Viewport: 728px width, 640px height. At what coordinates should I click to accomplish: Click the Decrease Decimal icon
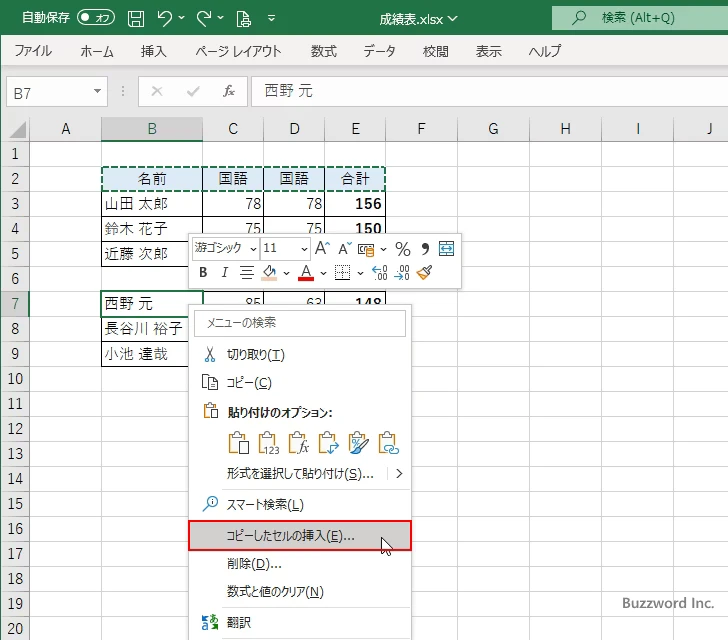402,273
